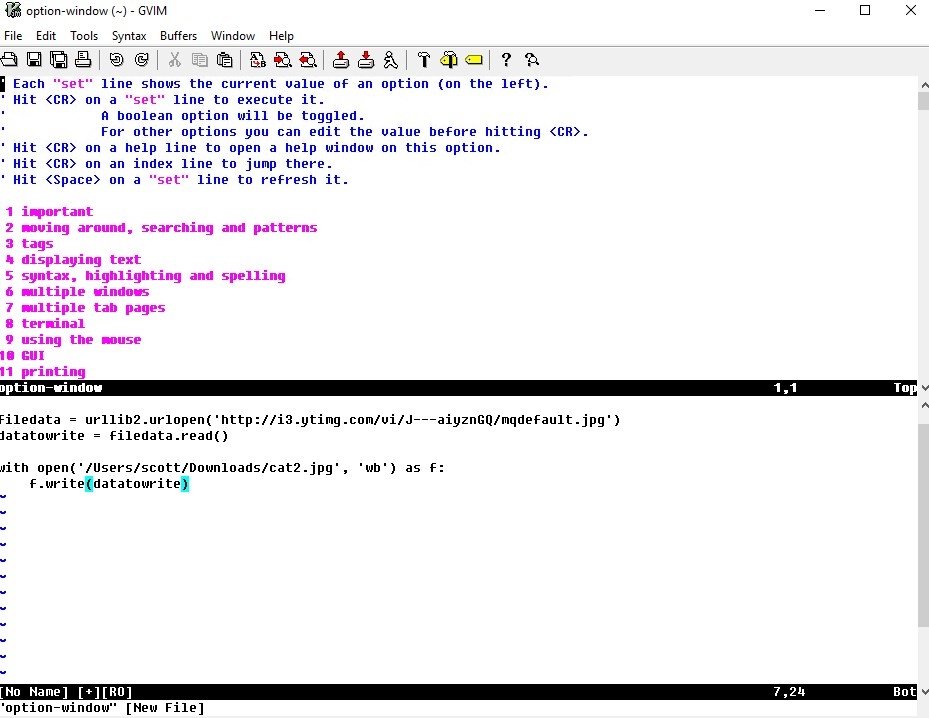Click the Copy toolbar icon
Image resolution: width=929 pixels, height=718 pixels.
tap(199, 59)
